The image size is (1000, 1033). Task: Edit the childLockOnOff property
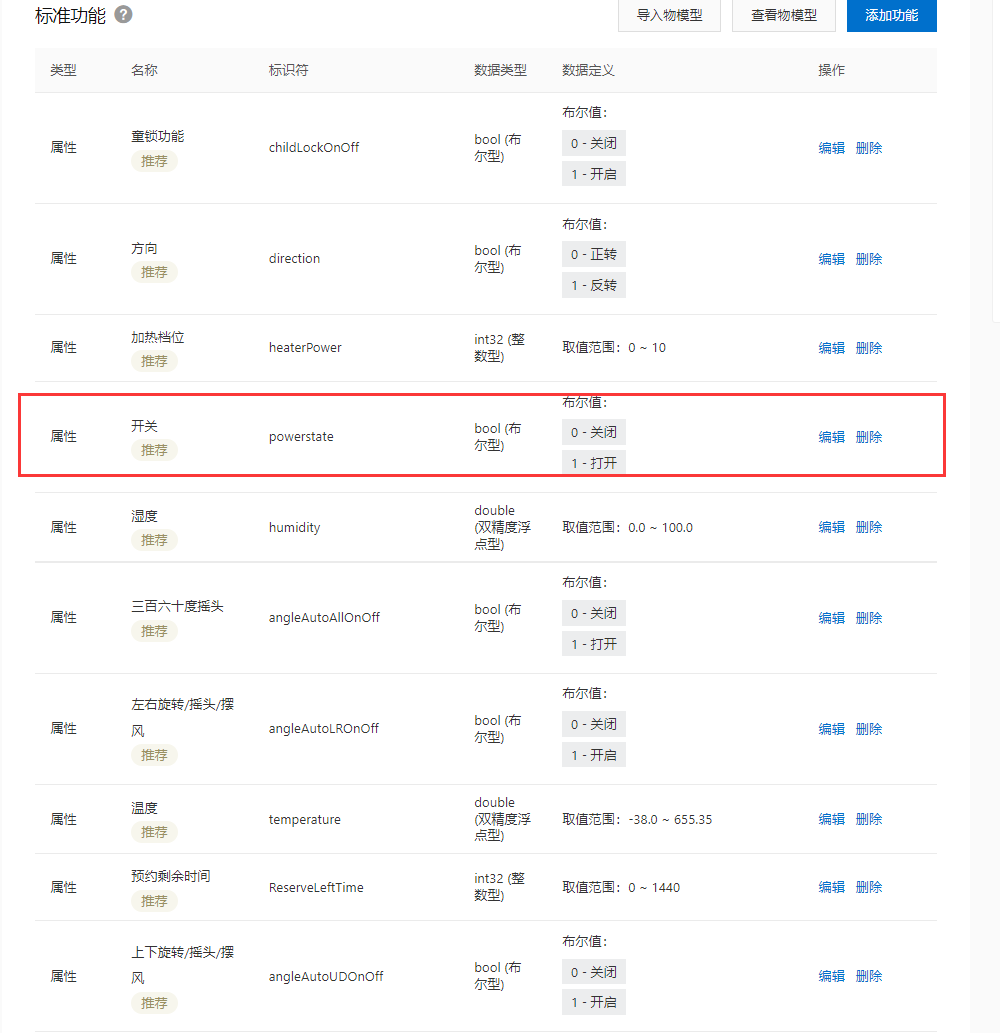(x=831, y=148)
